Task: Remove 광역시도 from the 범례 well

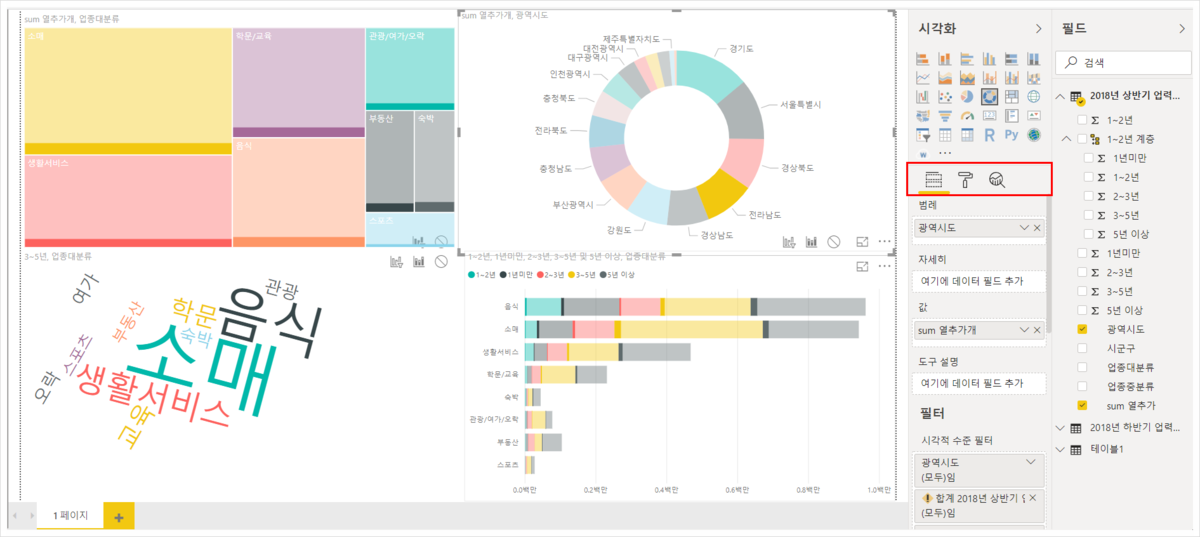Action: [1037, 228]
